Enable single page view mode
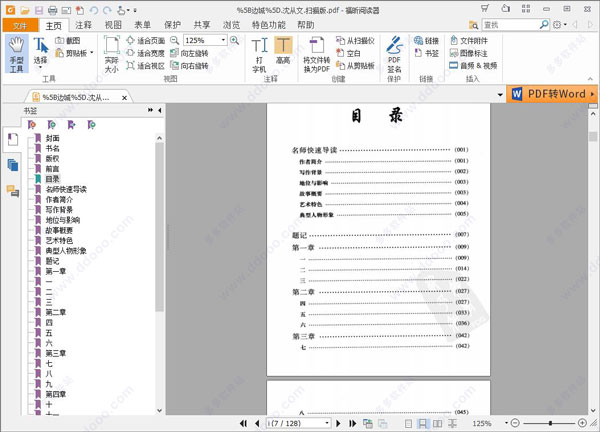The width and height of the screenshot is (600, 432). tap(409, 423)
